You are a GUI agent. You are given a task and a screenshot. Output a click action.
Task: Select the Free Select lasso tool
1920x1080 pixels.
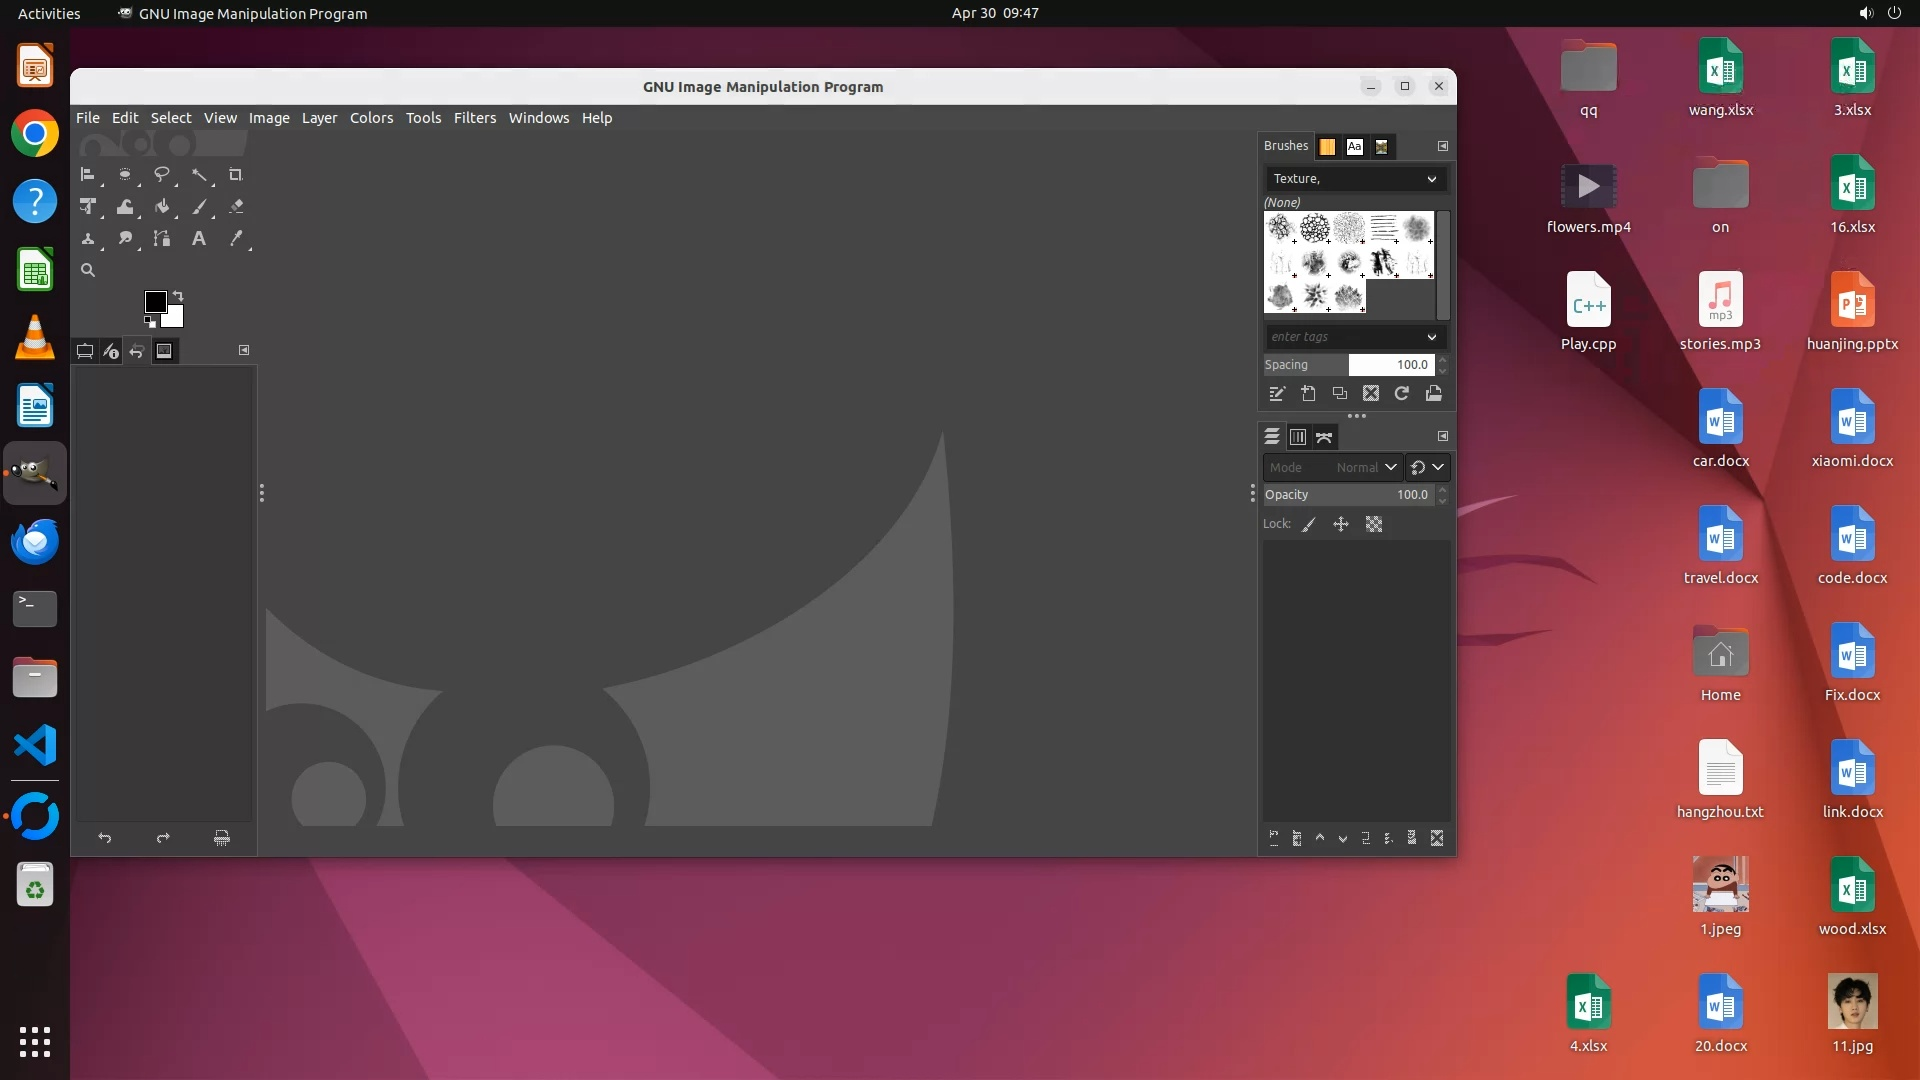(161, 175)
